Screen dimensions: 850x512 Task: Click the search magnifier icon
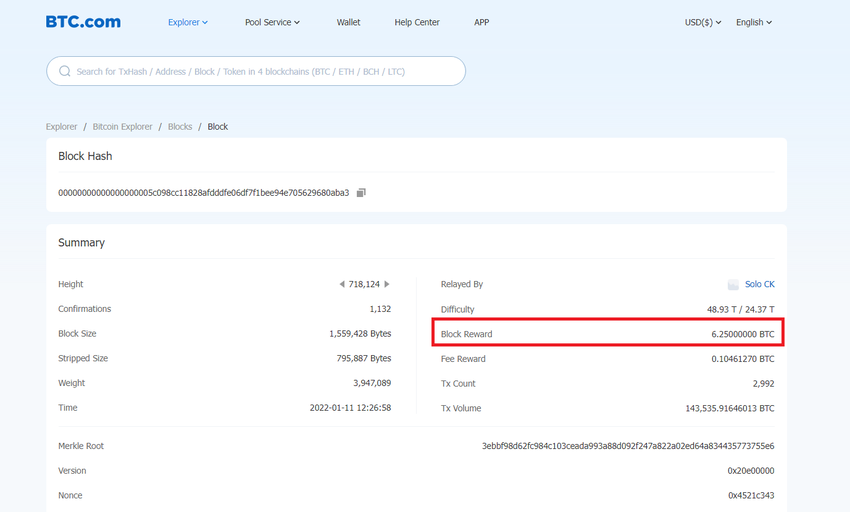pos(65,72)
